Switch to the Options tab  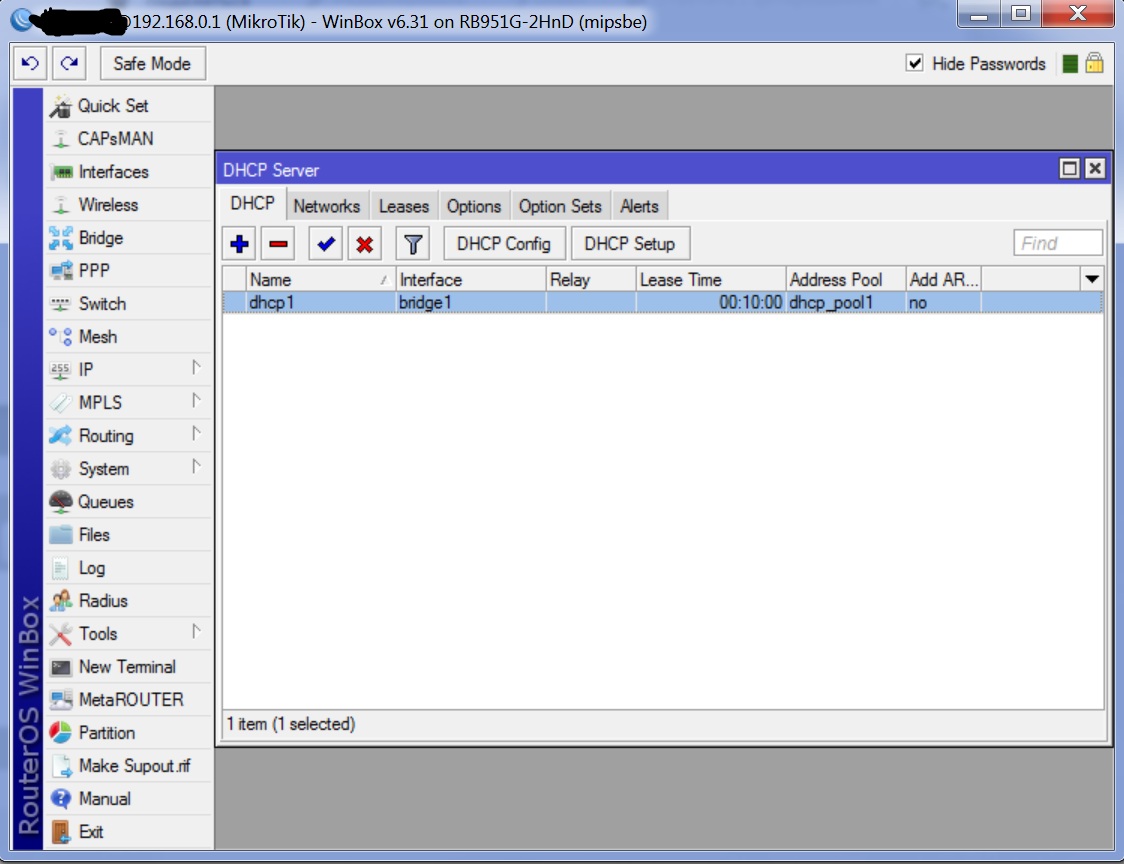[x=474, y=206]
